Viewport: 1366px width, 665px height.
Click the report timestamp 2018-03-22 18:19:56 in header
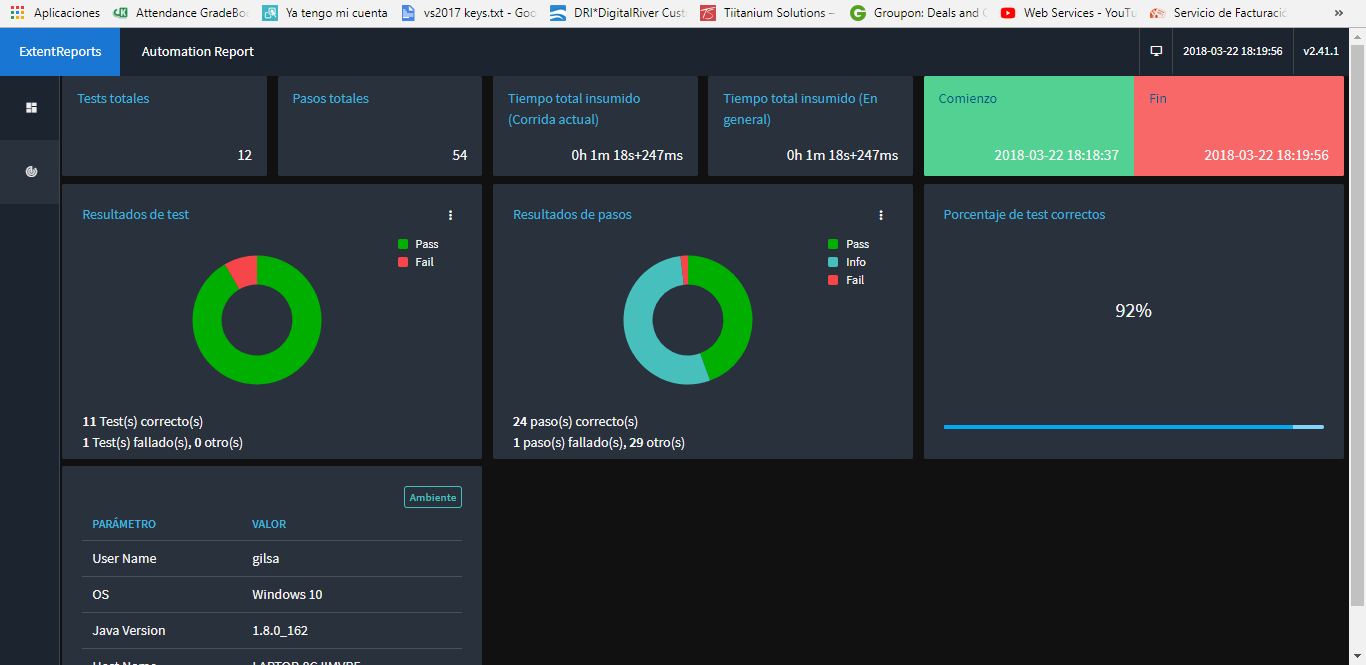coord(1232,51)
